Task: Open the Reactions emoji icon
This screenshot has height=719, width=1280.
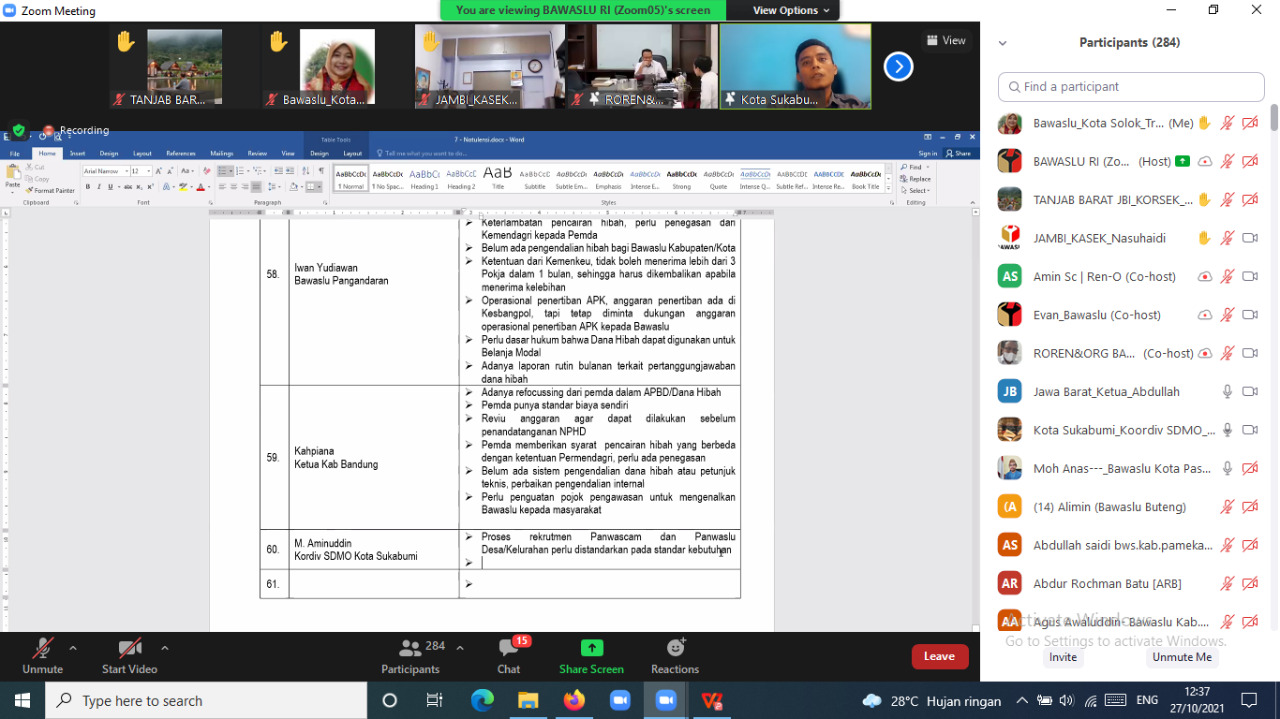Action: tap(675, 648)
